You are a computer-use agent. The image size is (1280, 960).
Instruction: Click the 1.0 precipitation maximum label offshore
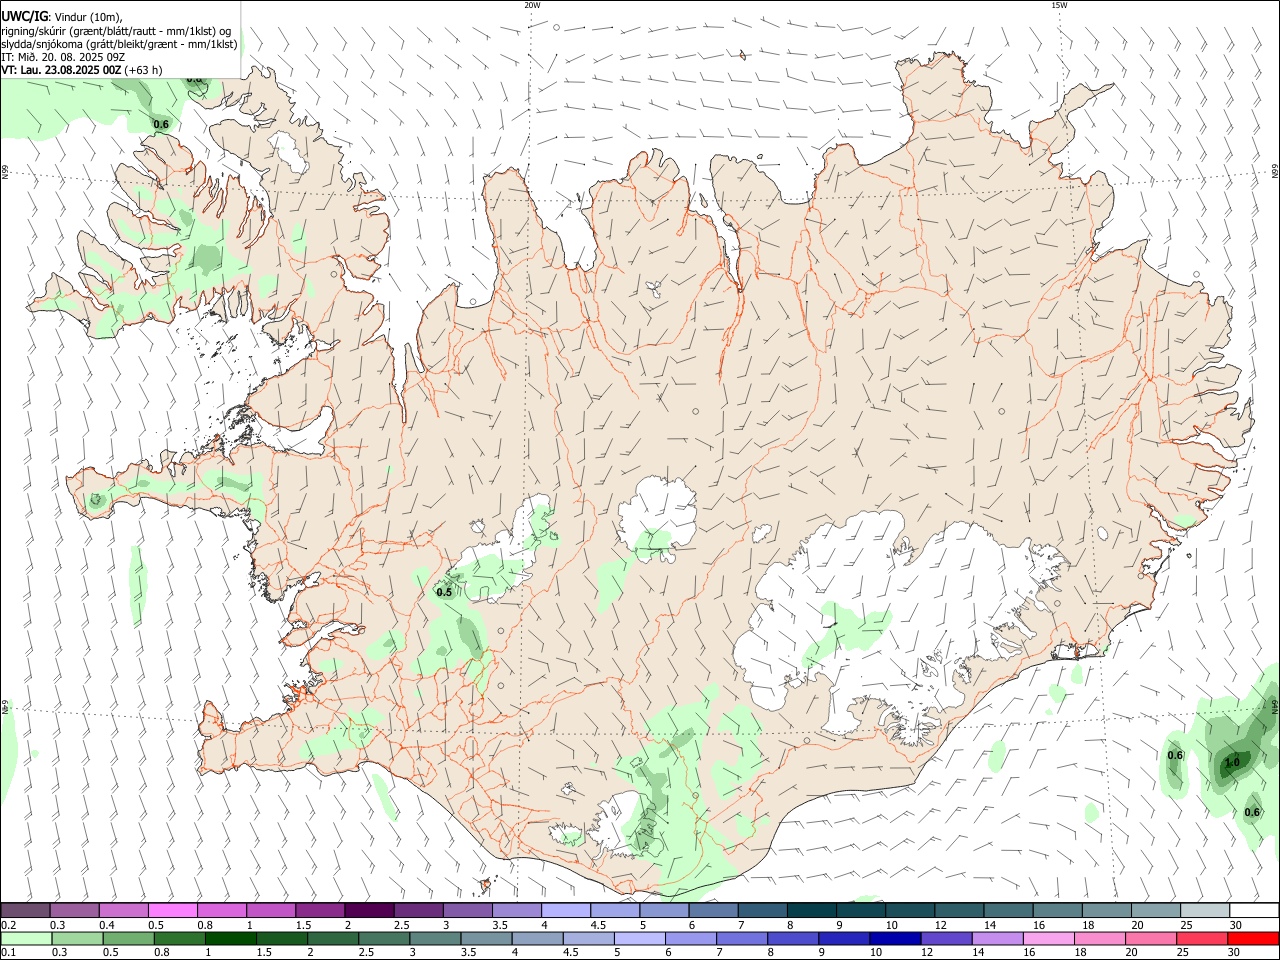point(1232,763)
